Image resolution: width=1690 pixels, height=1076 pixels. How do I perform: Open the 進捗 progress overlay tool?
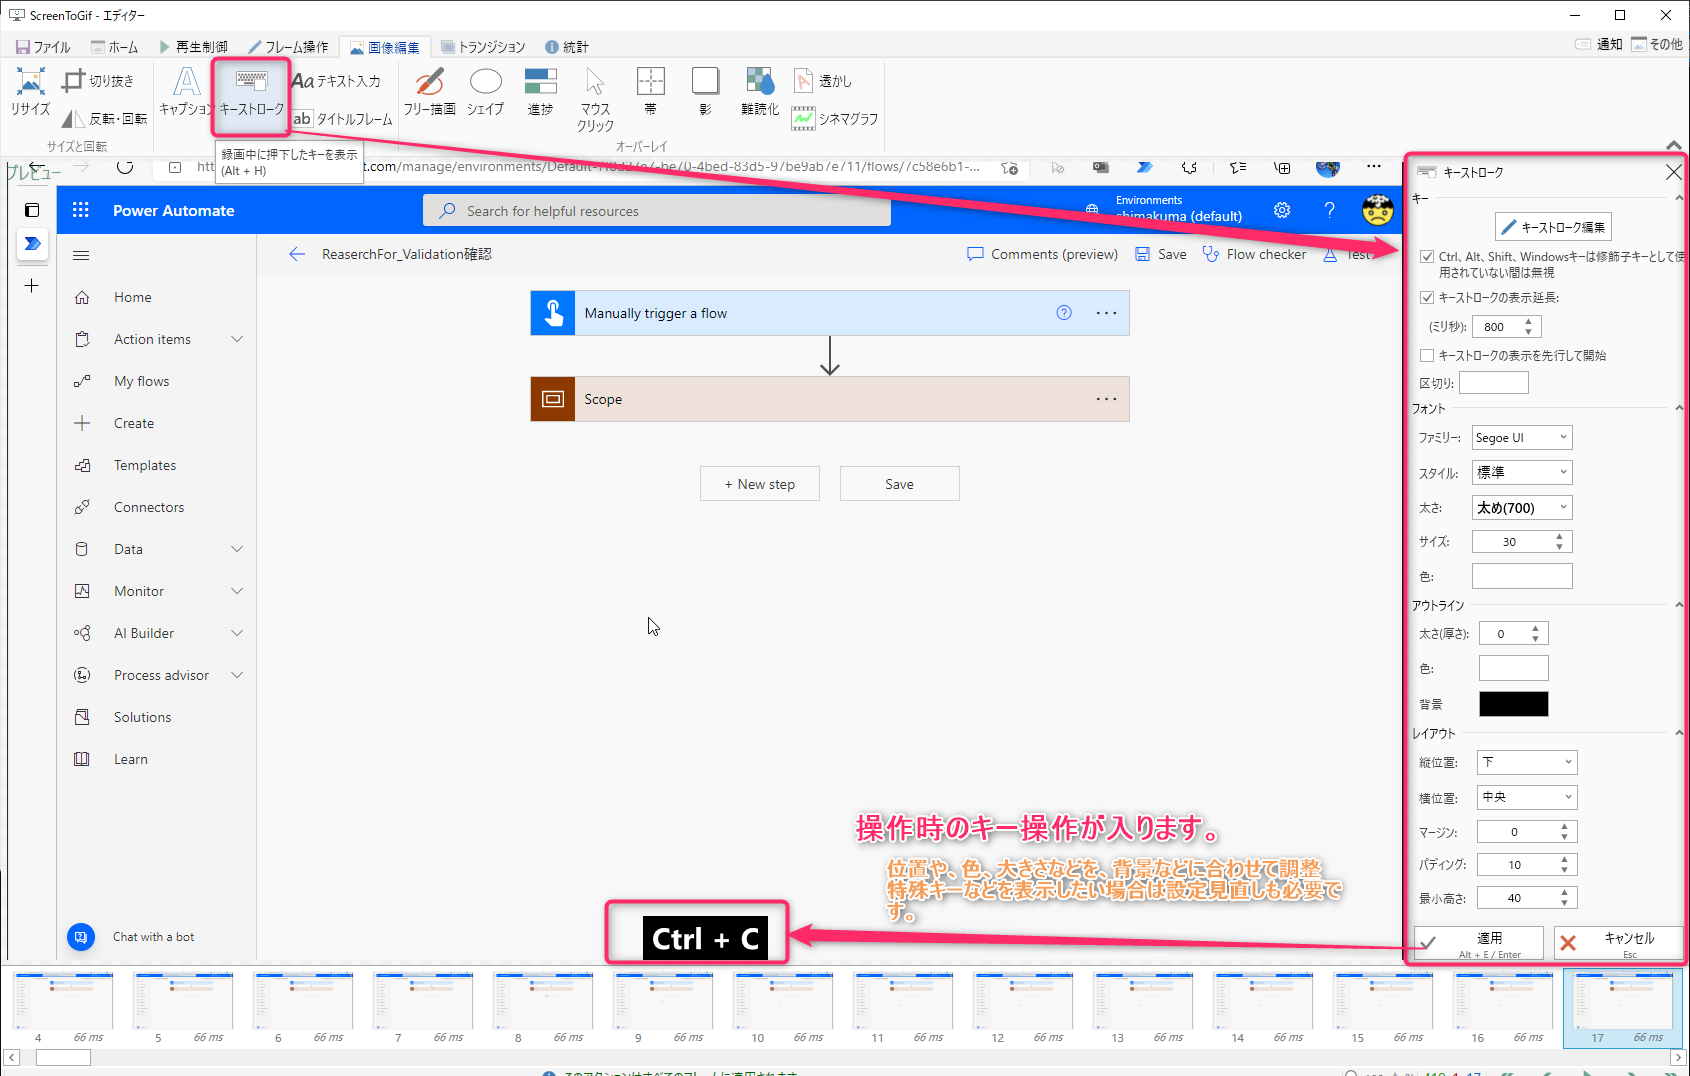540,92
